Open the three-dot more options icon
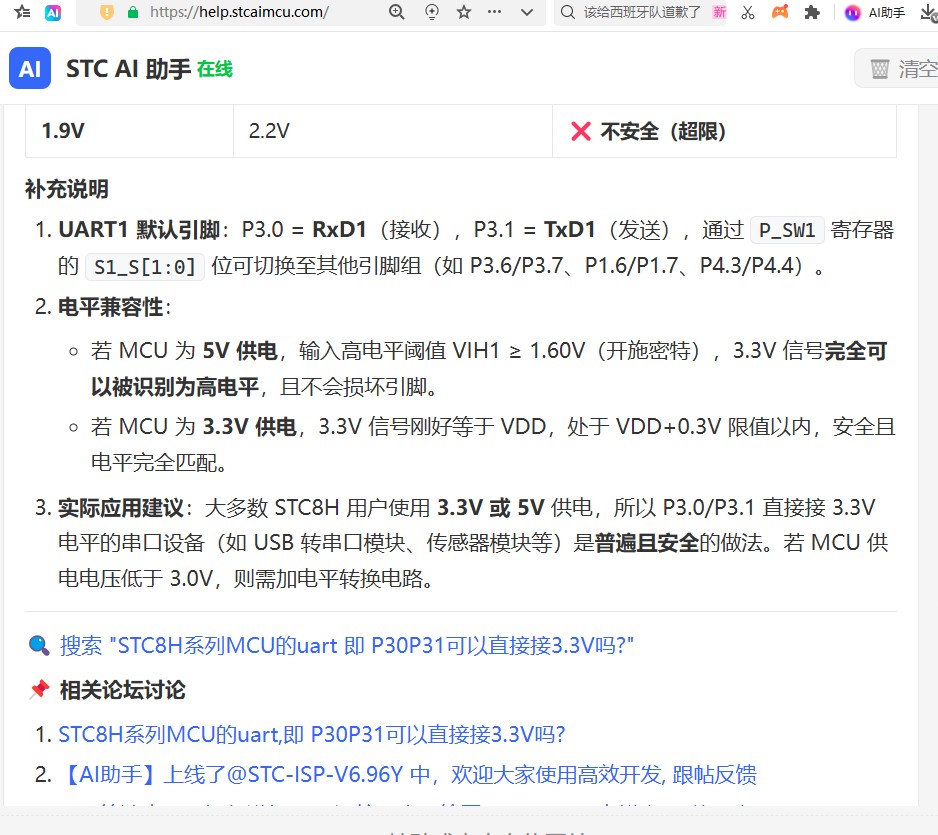 [x=494, y=12]
